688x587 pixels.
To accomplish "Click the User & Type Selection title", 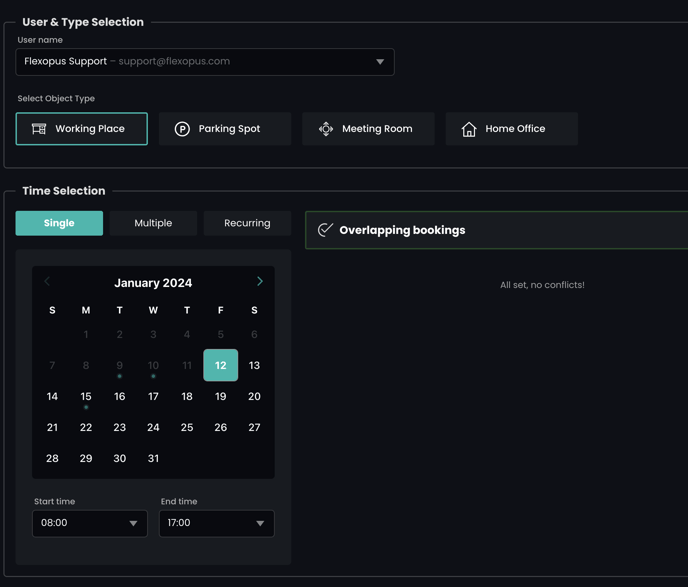I will 83,22.
